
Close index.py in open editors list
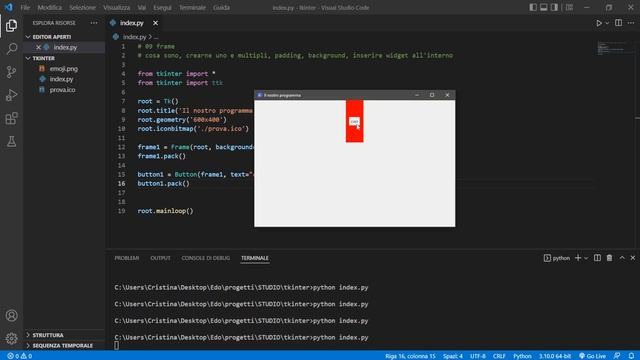pos(38,47)
